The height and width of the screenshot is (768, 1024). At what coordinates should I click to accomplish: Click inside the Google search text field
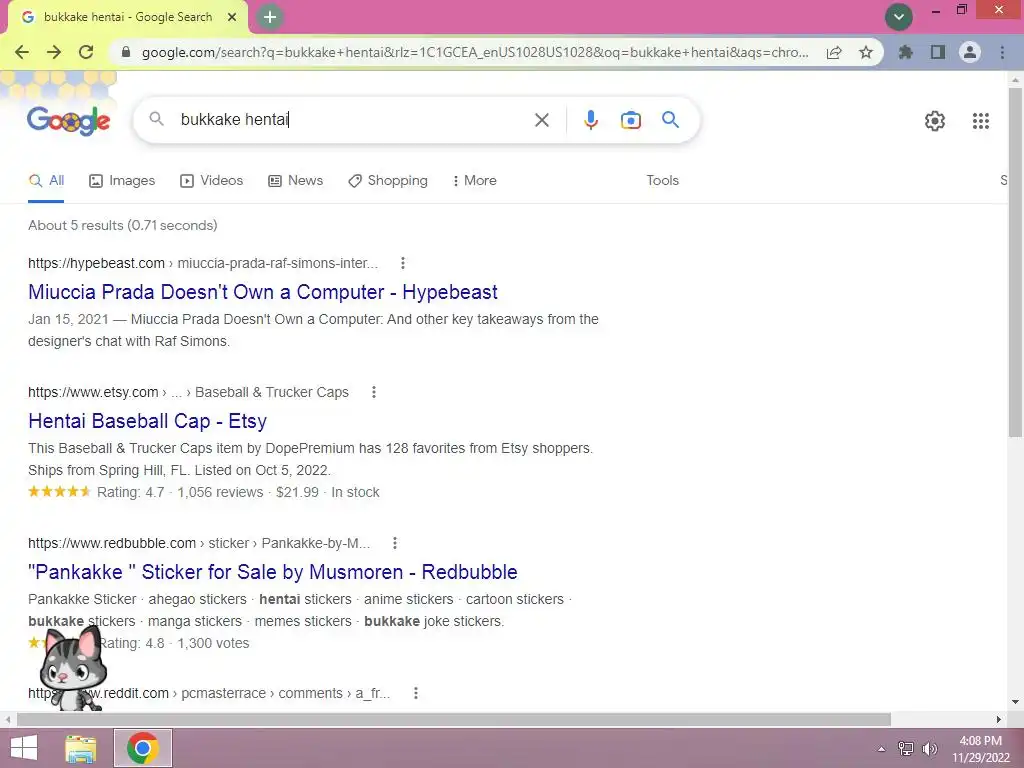point(353,120)
